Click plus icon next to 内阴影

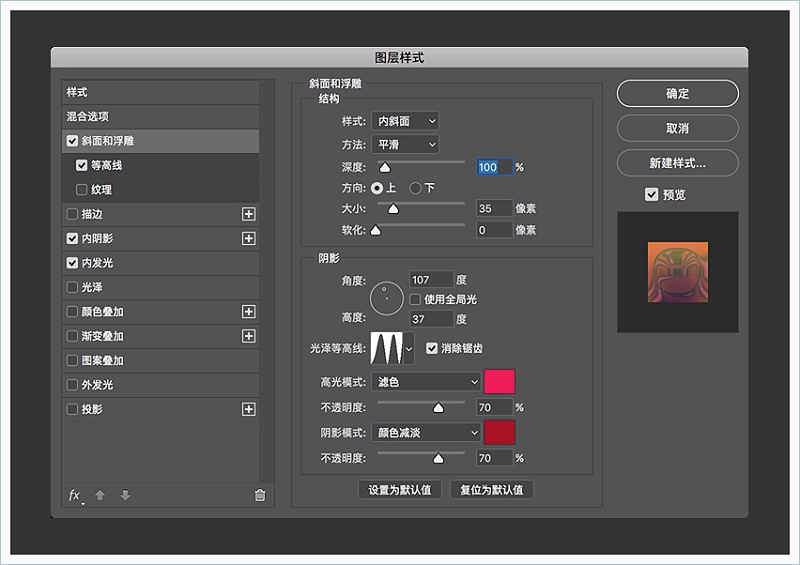tap(249, 239)
